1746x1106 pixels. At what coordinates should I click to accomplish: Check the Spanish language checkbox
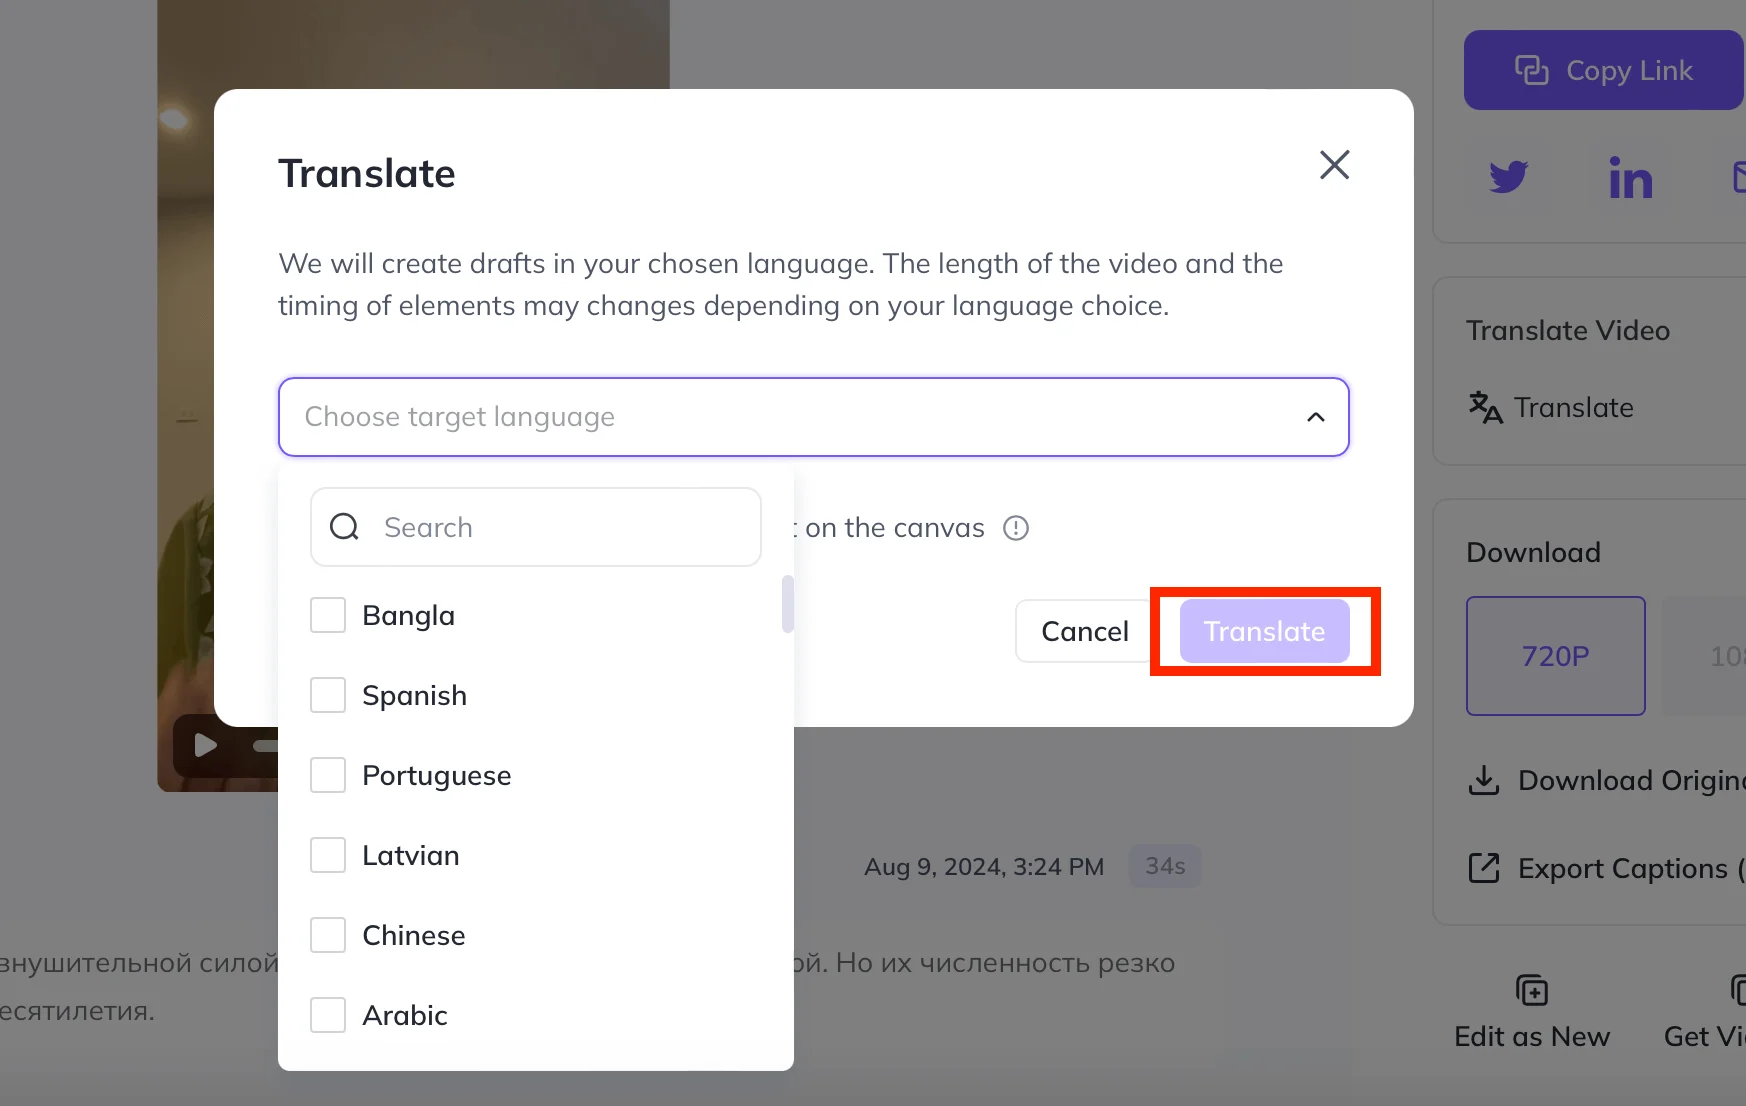tap(328, 695)
